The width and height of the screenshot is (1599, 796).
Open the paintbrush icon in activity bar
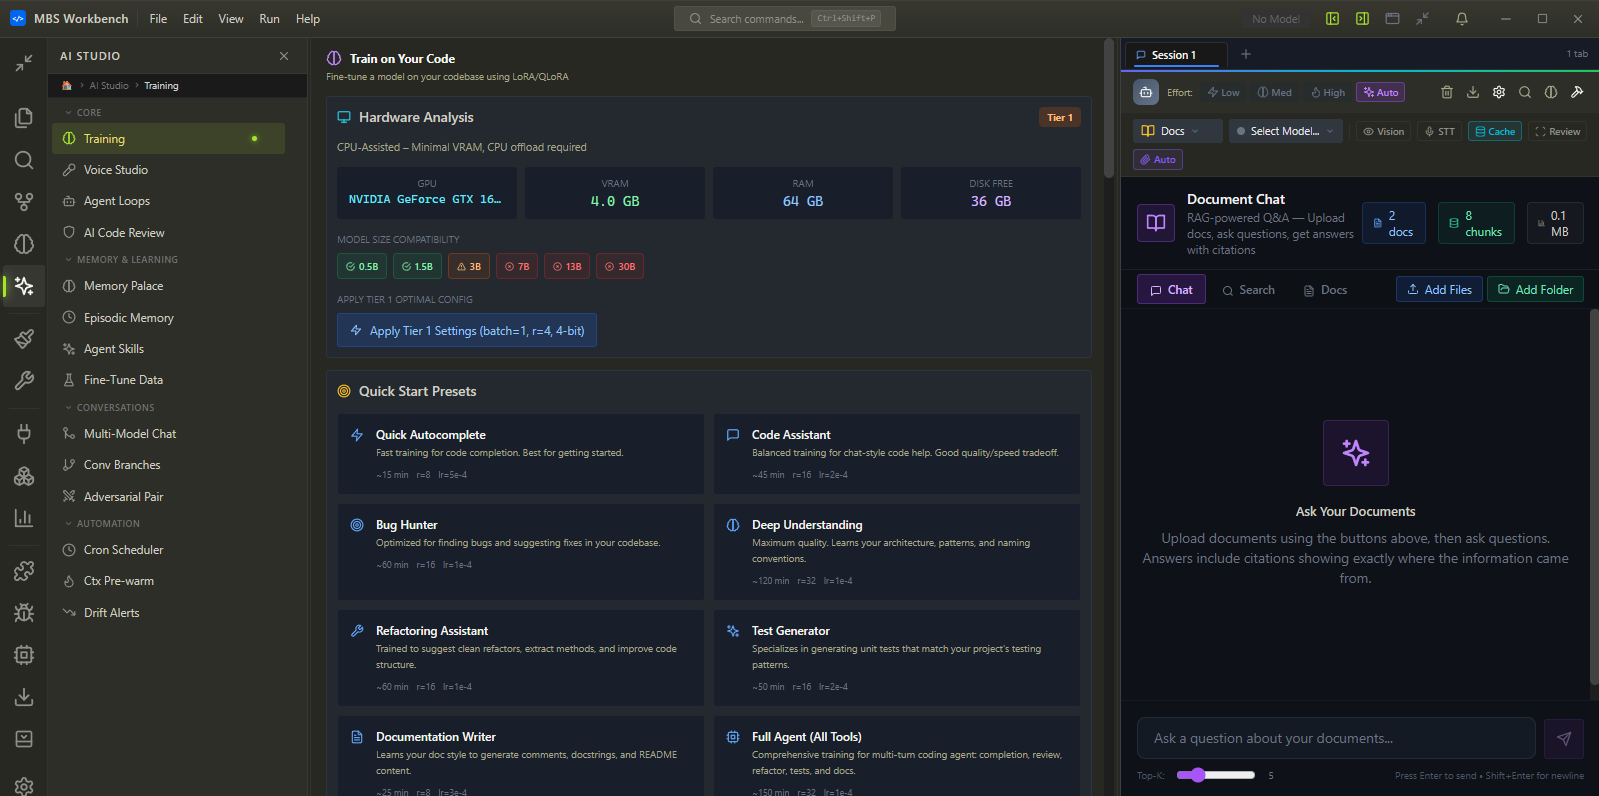point(24,339)
